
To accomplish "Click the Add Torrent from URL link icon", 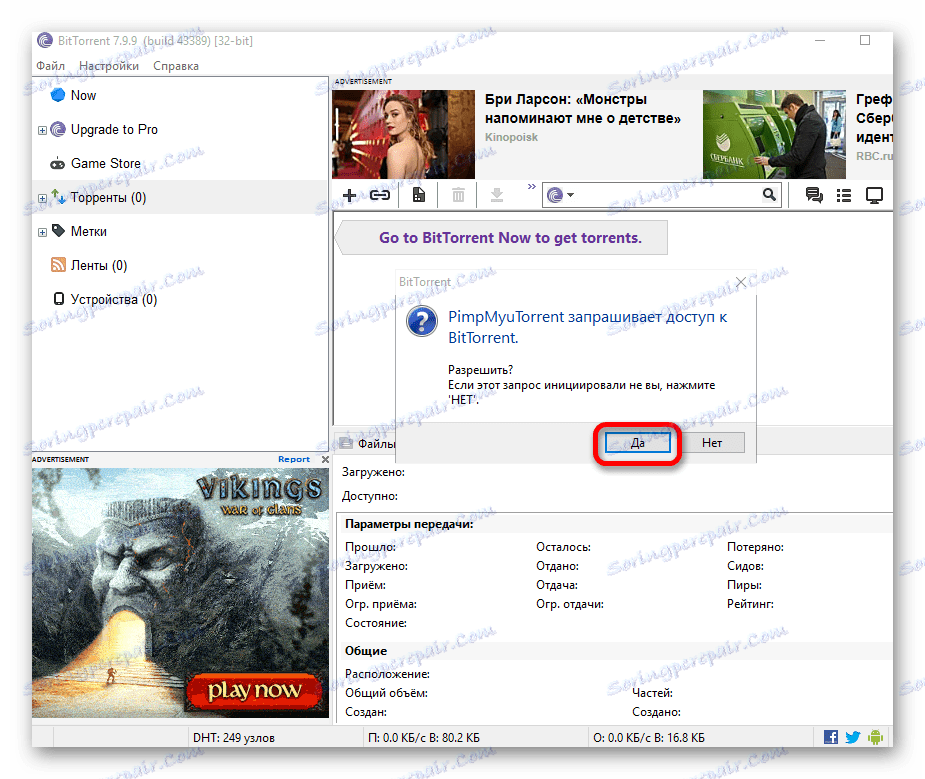I will [380, 195].
